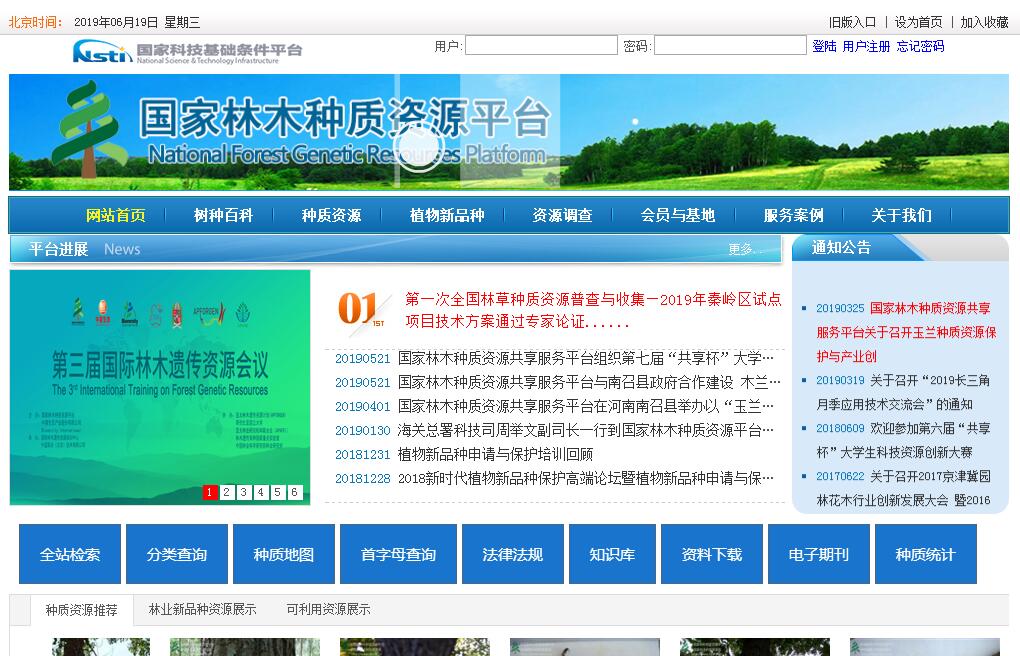Click the 登陆 login link
The image size is (1020, 656).
click(x=824, y=46)
